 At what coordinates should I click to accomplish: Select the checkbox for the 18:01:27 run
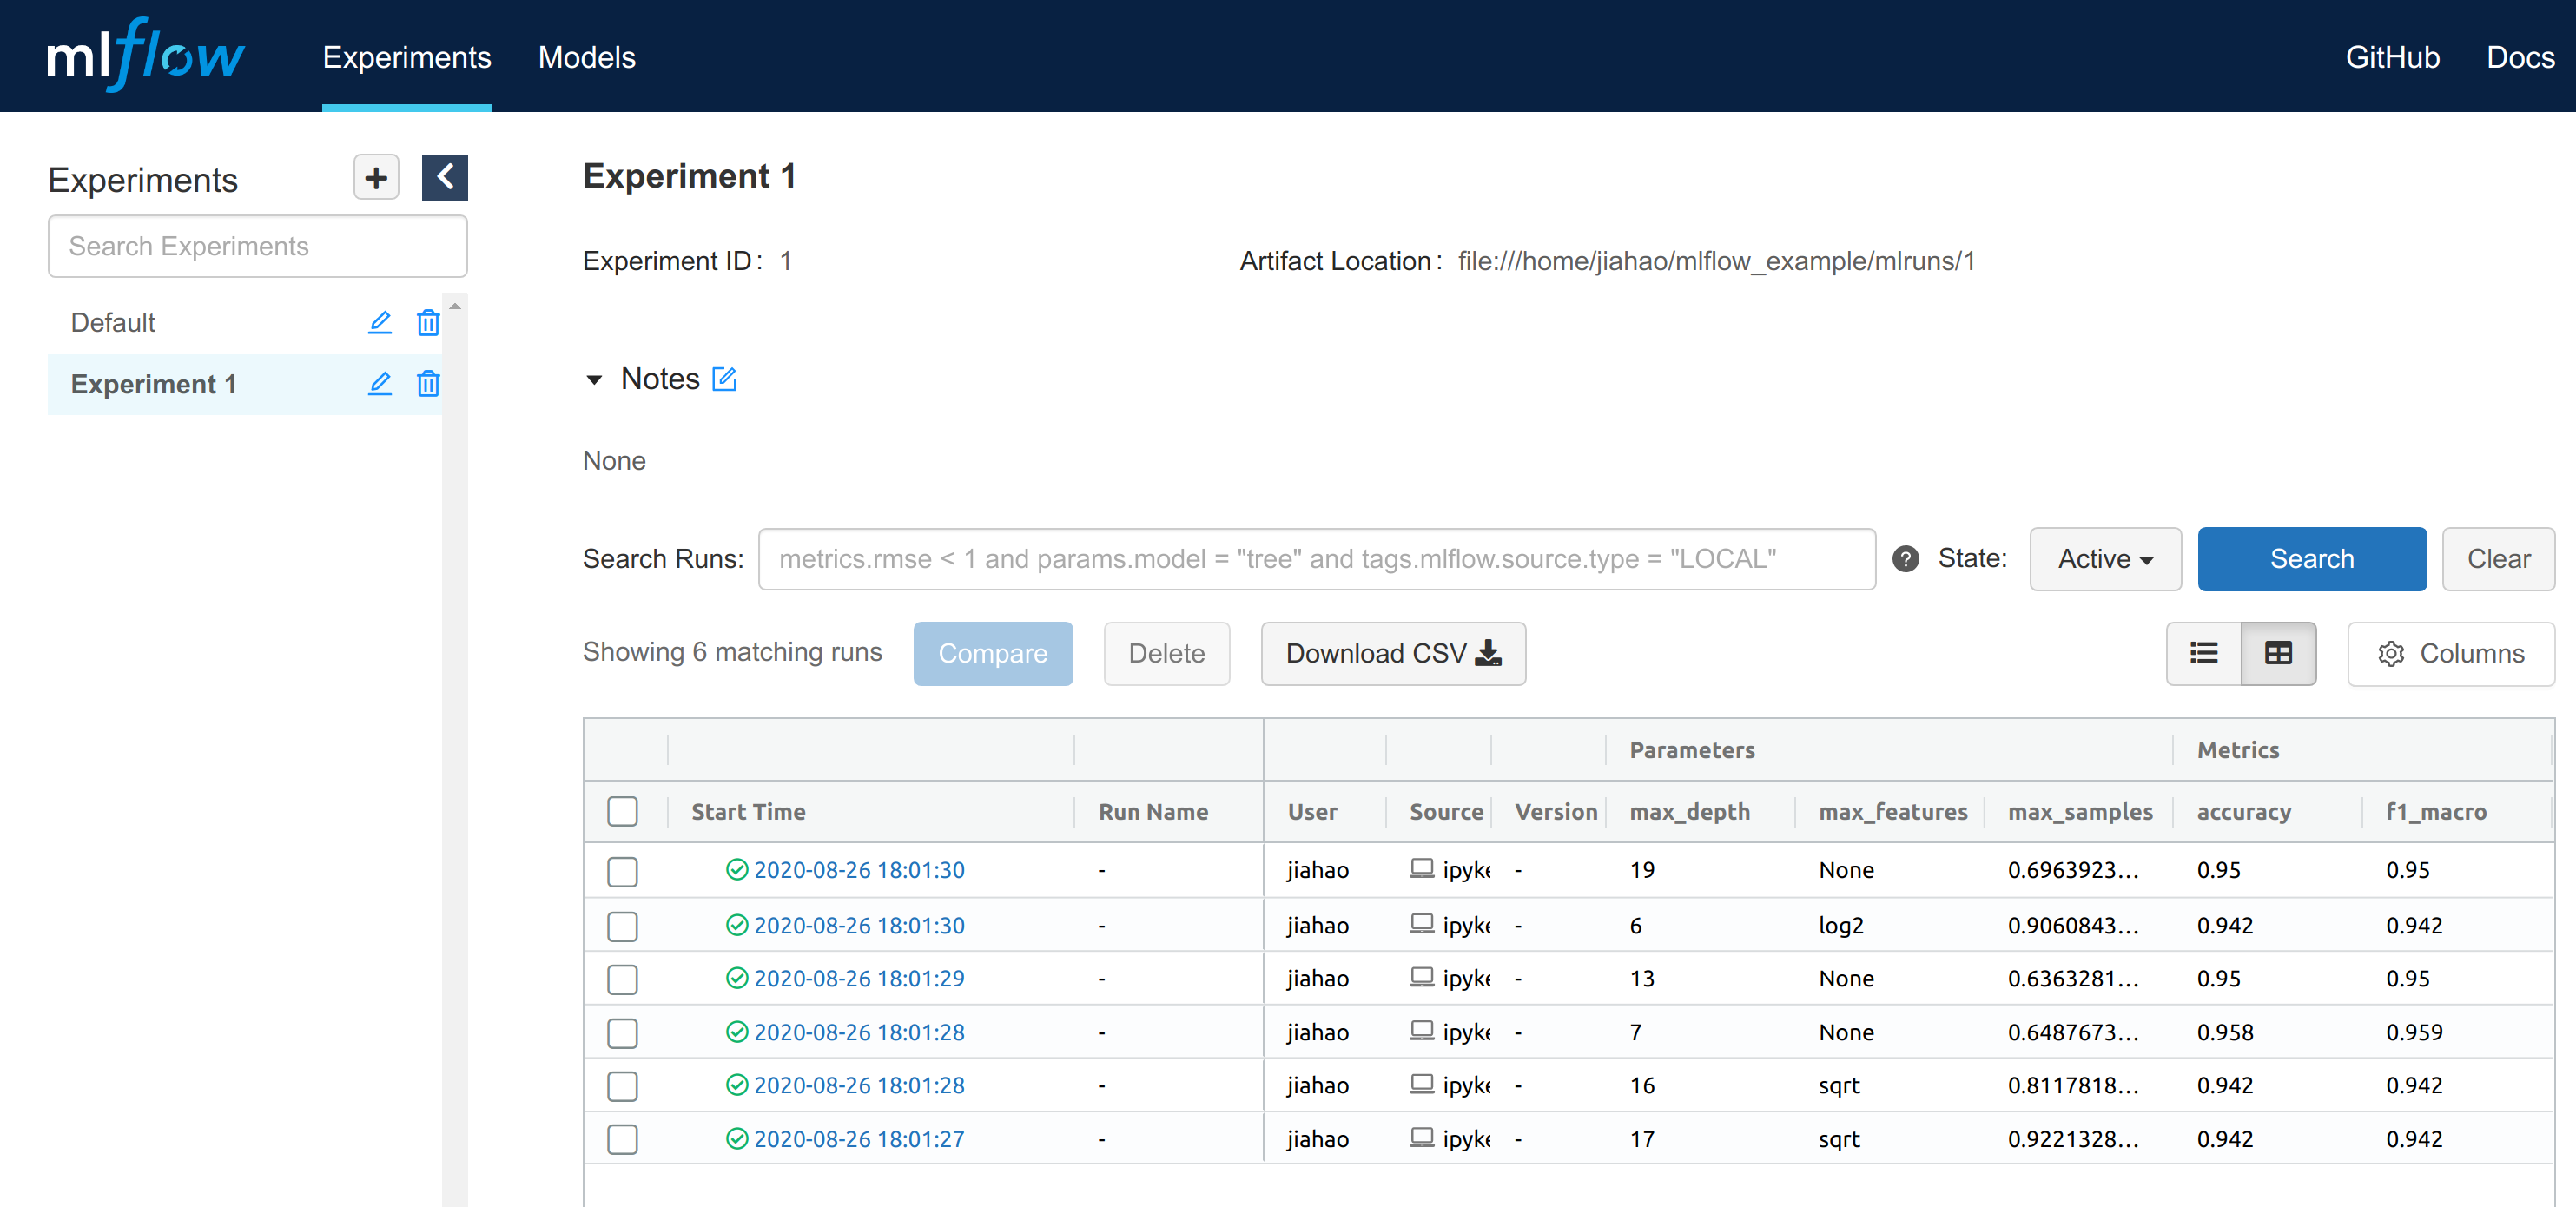coord(622,1139)
